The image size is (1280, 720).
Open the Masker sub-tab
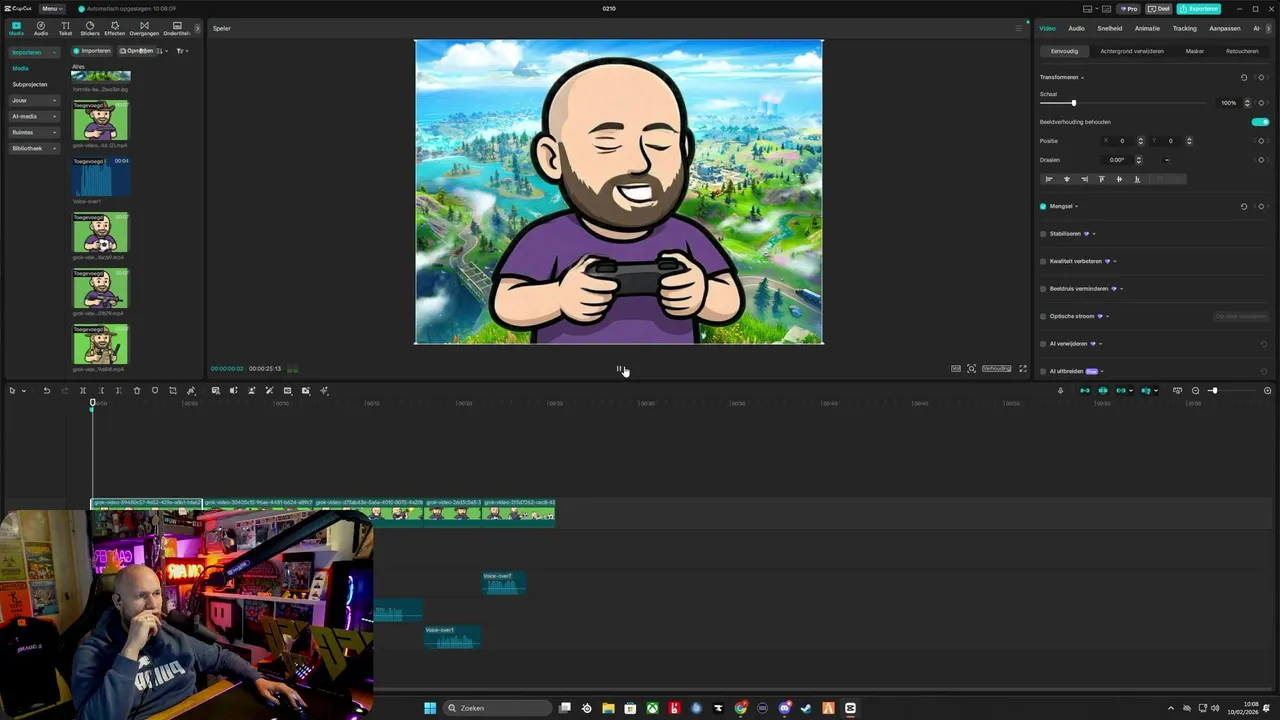click(x=1195, y=51)
